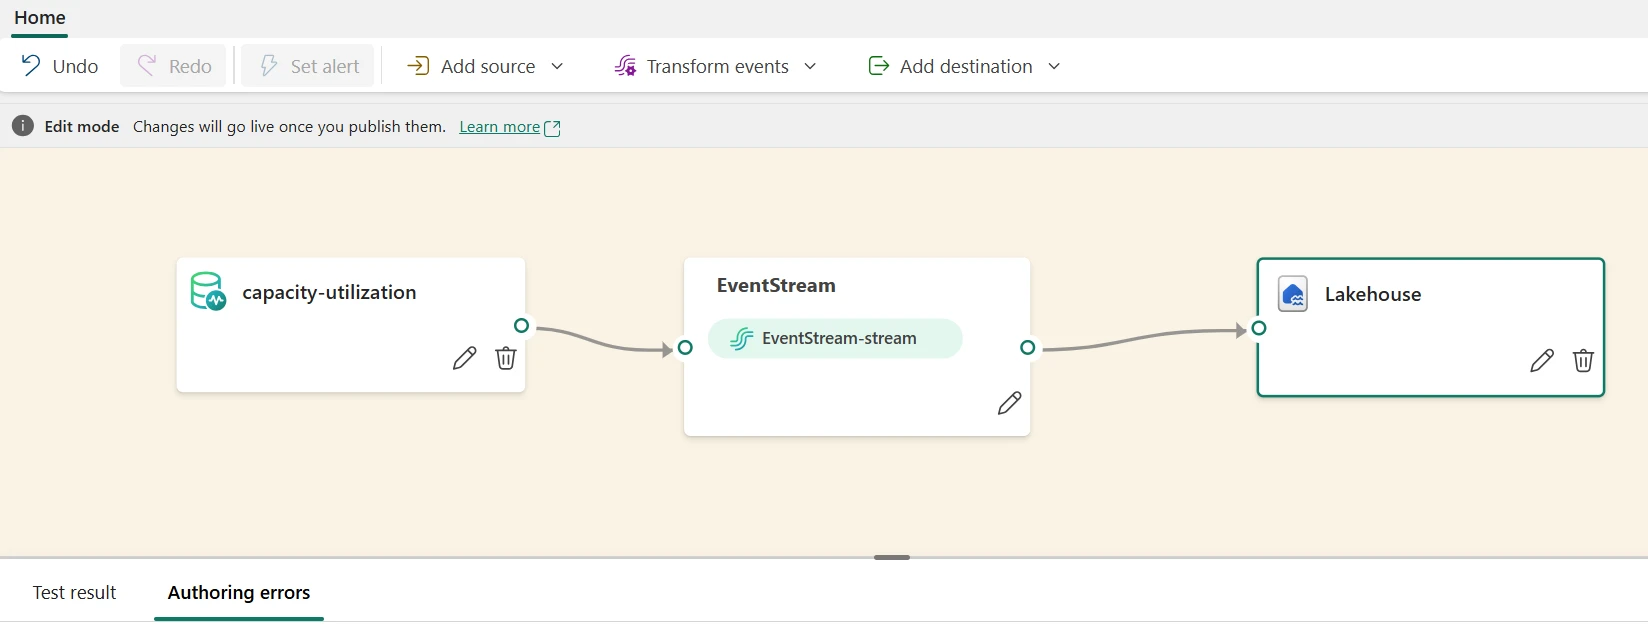Click the EventStream-stream wave icon

[741, 339]
